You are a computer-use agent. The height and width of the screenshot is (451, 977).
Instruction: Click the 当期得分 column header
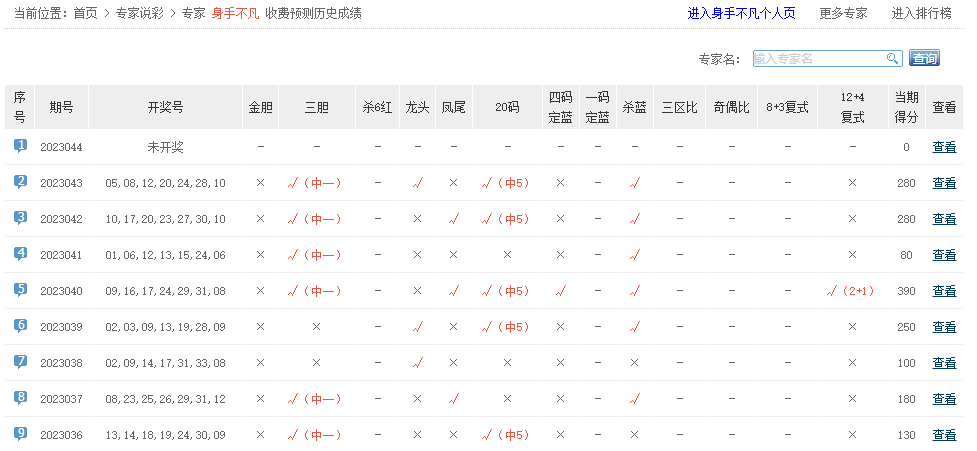tap(906, 107)
